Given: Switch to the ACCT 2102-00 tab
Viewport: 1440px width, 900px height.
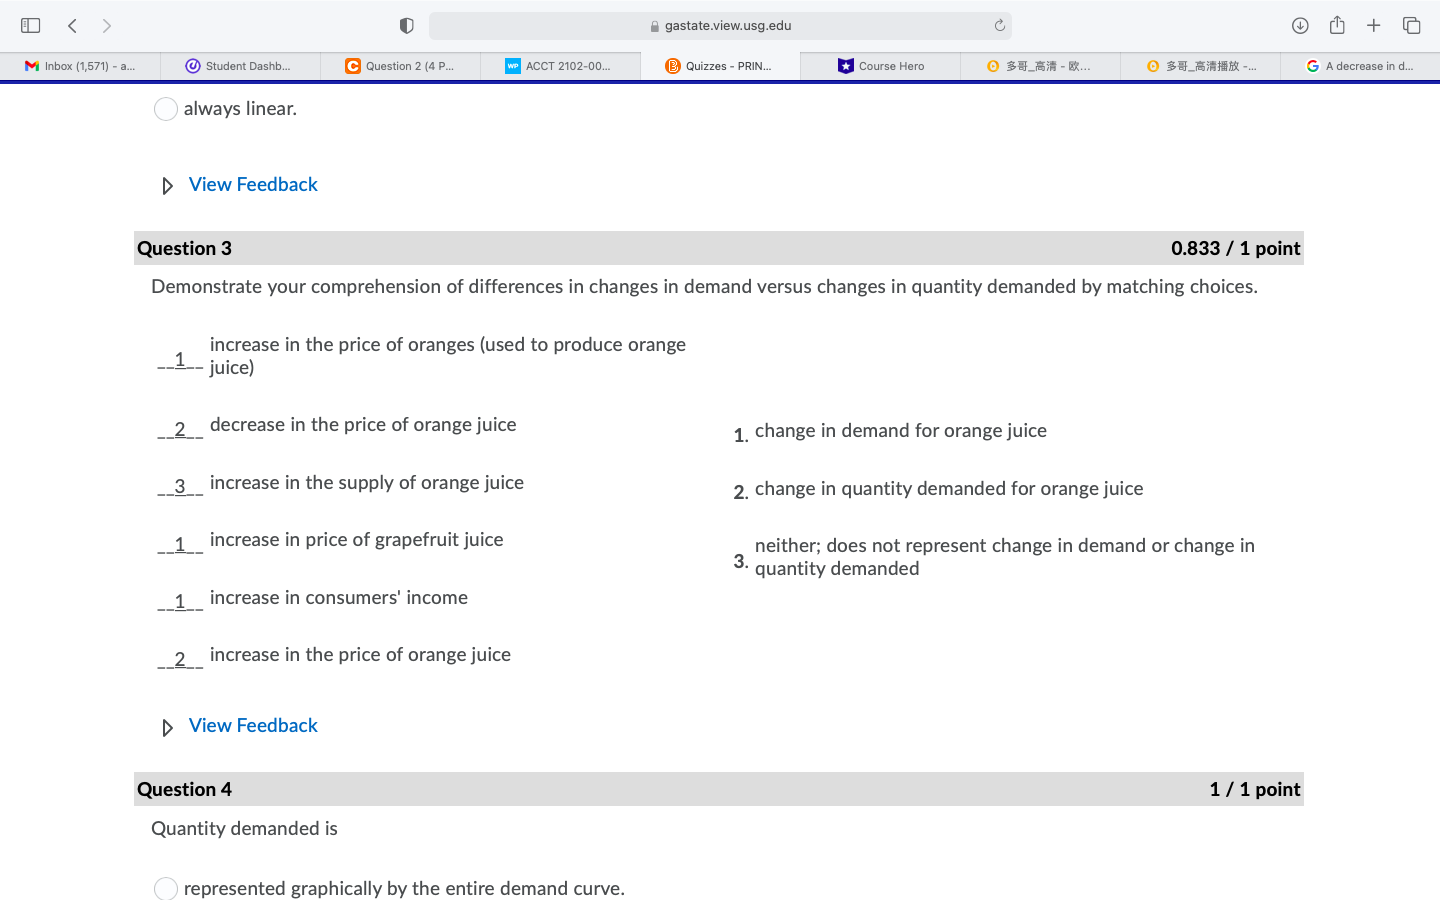Looking at the screenshot, I should (x=560, y=65).
